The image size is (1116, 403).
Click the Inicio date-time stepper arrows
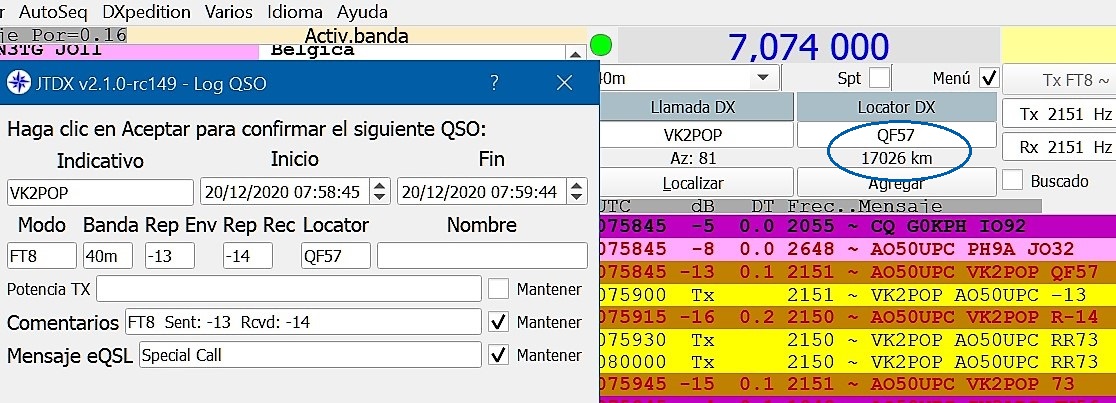coord(381,192)
